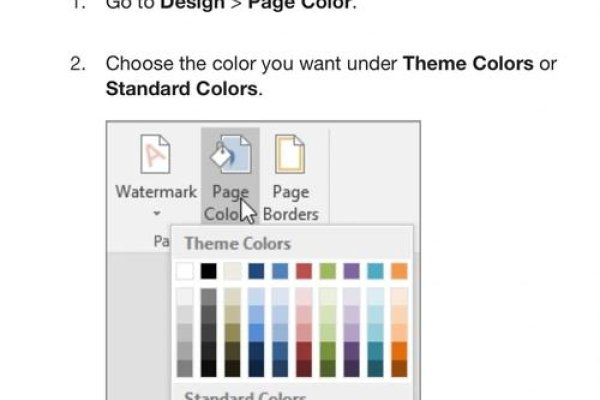The width and height of the screenshot is (600, 400).
Task: Pick the red theme color in top row
Action: (304, 271)
